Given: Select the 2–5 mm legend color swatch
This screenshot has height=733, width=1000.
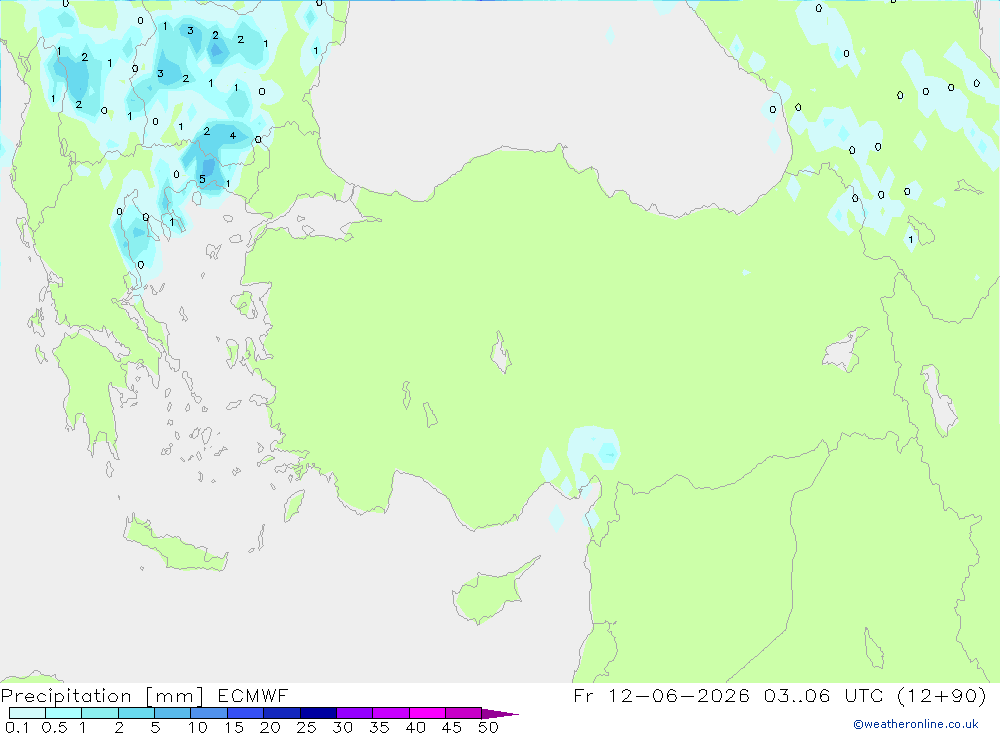Looking at the screenshot, I should pyautogui.click(x=136, y=713).
